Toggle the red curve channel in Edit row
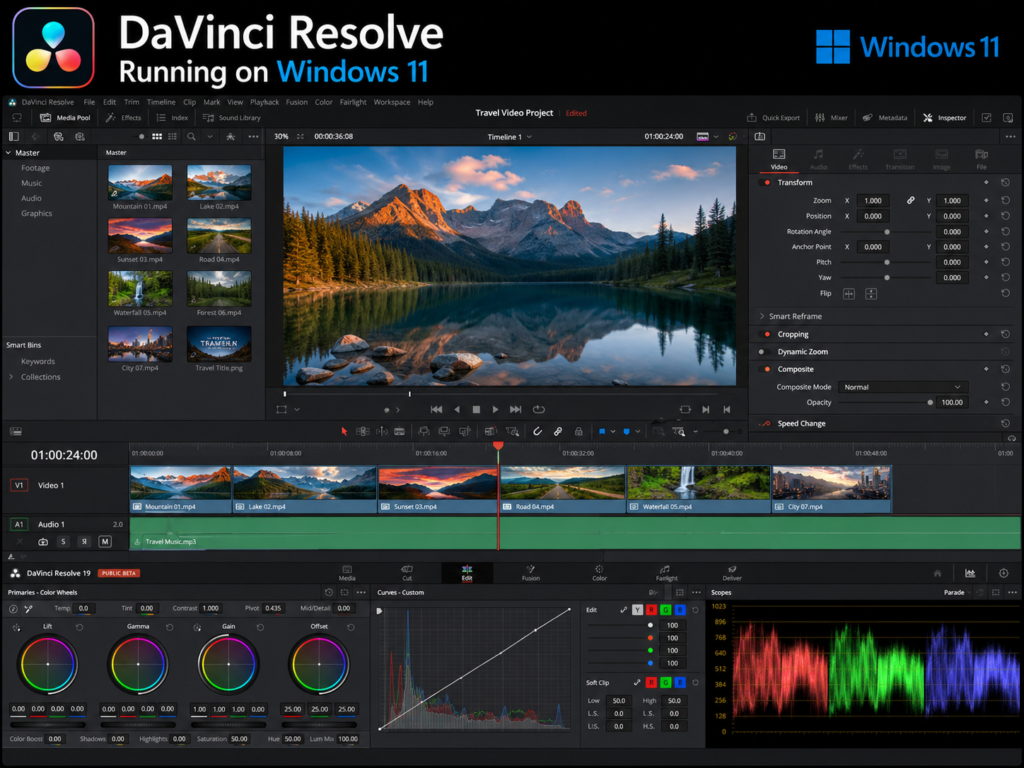The image size is (1024, 768). [x=651, y=610]
